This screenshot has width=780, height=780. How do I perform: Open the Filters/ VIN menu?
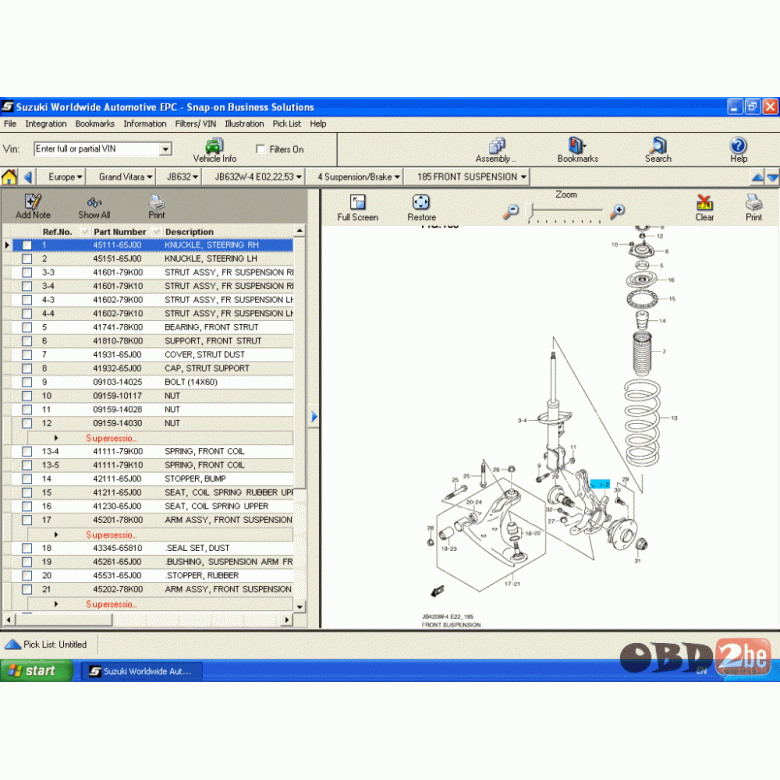click(x=195, y=124)
